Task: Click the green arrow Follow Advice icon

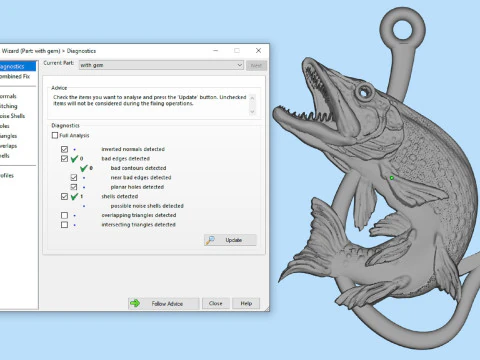Action: point(135,303)
